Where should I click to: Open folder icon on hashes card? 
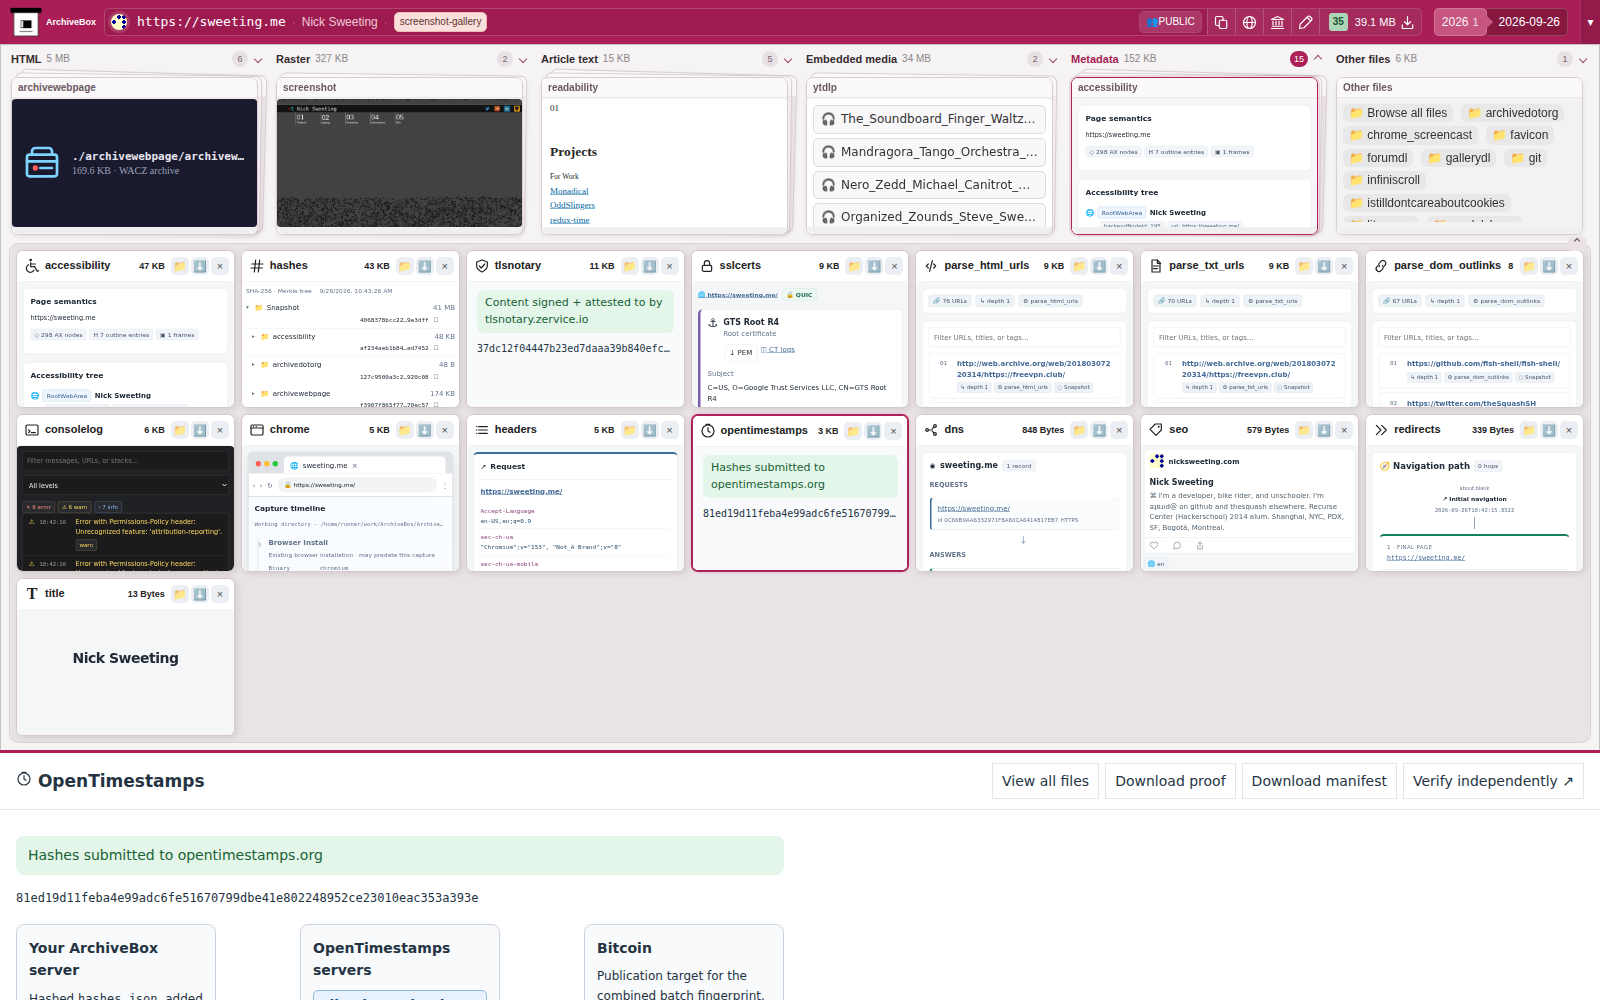click(405, 266)
